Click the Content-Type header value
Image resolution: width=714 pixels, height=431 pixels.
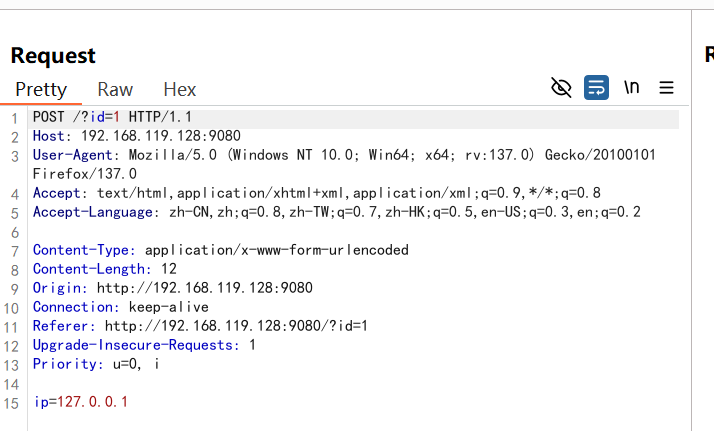(x=277, y=250)
